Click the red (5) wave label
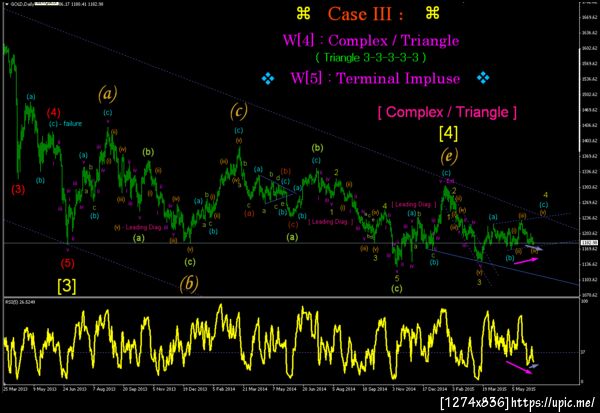 67,263
